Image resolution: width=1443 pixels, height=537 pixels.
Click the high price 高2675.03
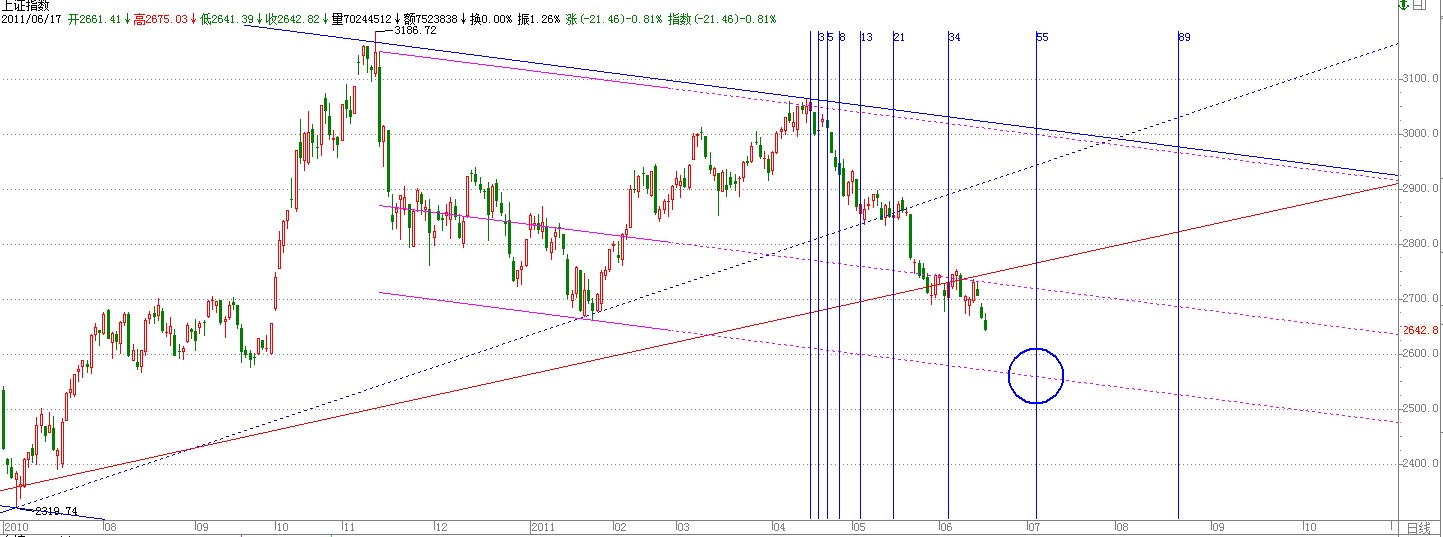point(160,19)
